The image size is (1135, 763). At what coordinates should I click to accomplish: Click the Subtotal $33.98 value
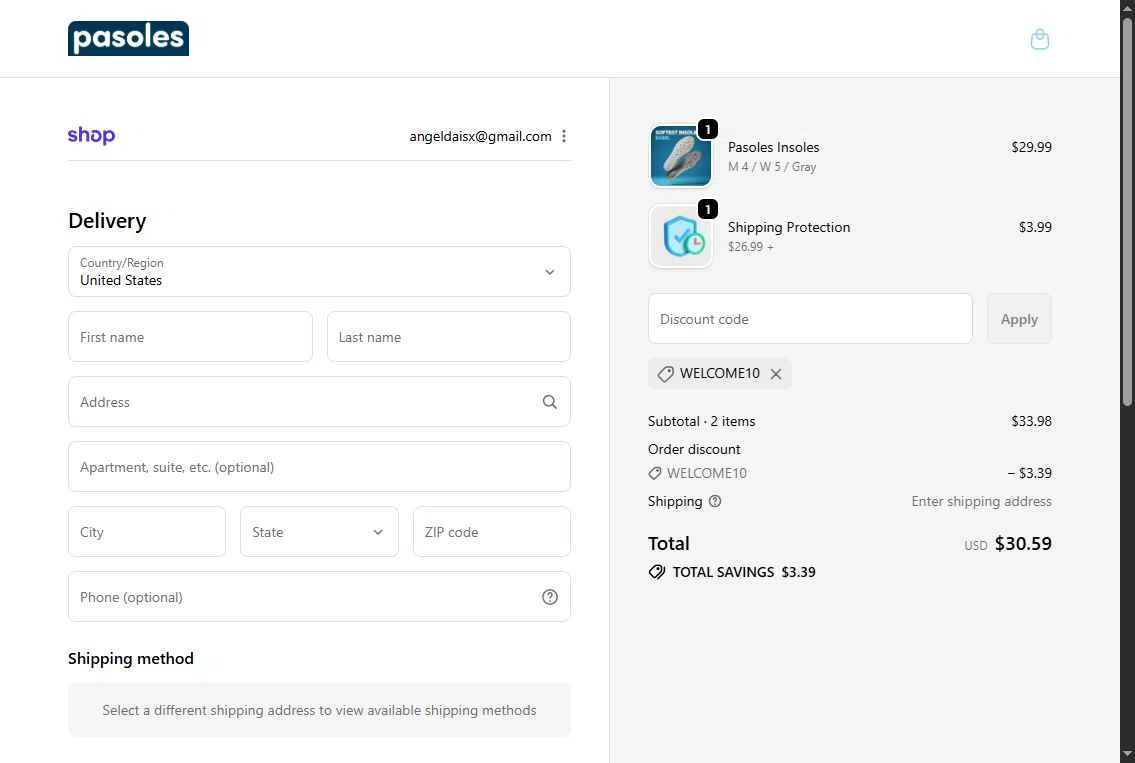(1031, 421)
